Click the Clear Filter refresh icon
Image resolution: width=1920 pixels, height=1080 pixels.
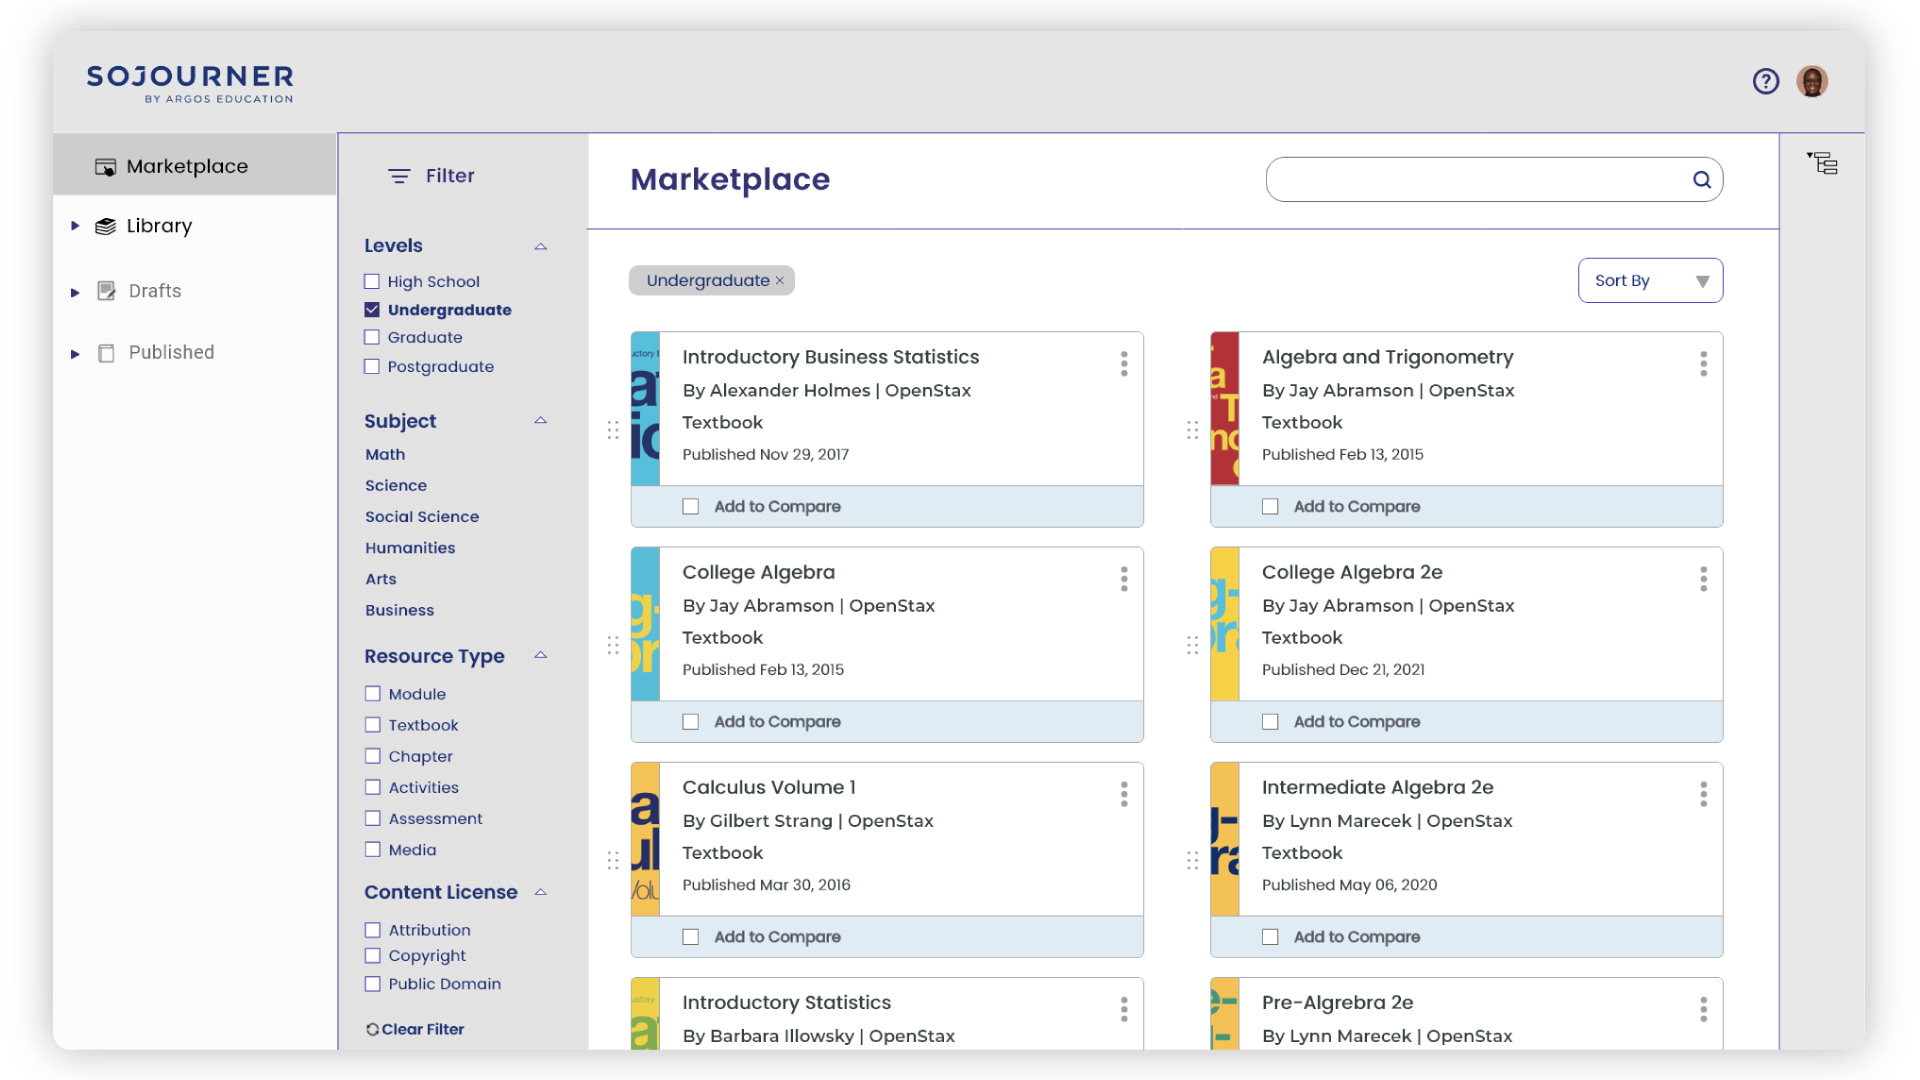point(372,1029)
